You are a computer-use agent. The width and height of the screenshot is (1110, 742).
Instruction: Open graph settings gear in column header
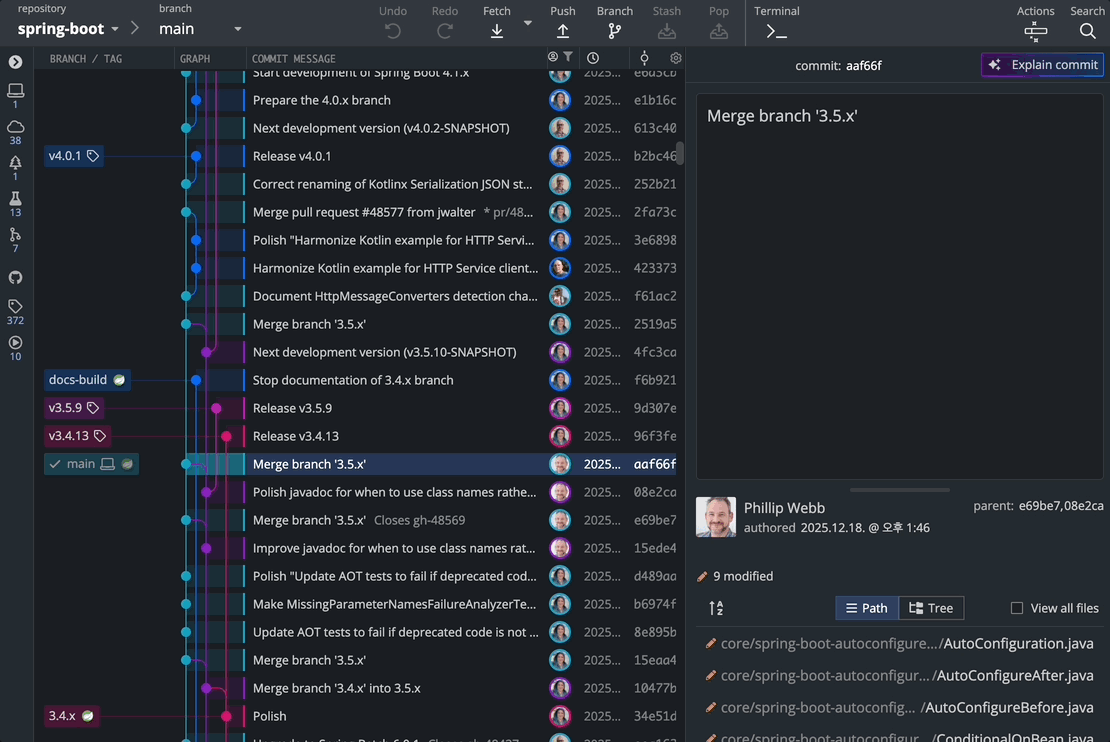pyautogui.click(x=676, y=58)
